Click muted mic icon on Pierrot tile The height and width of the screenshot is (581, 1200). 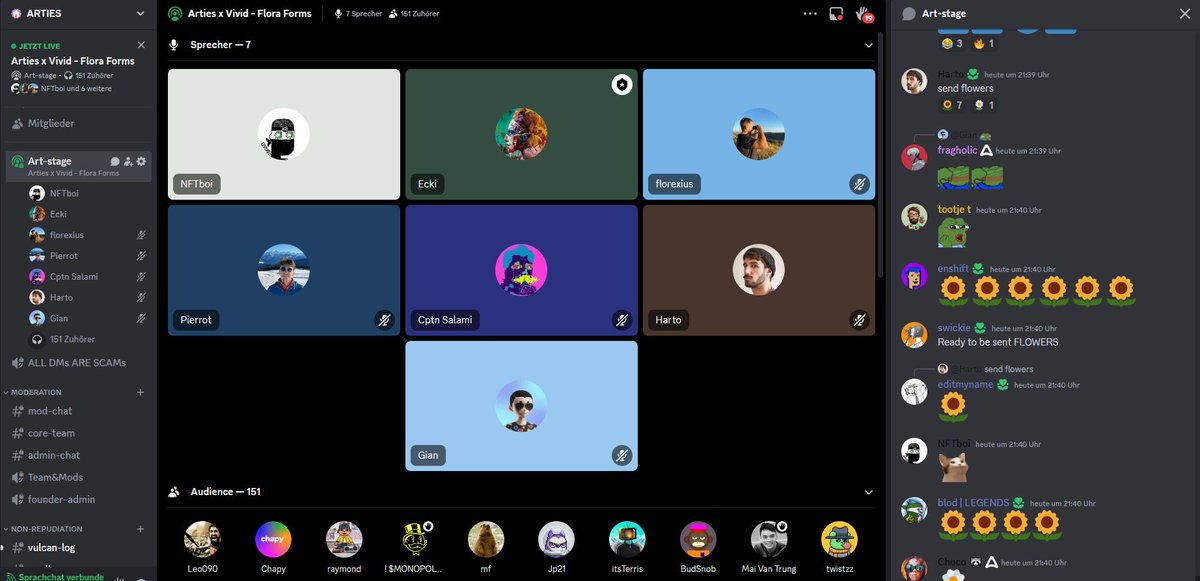point(384,320)
